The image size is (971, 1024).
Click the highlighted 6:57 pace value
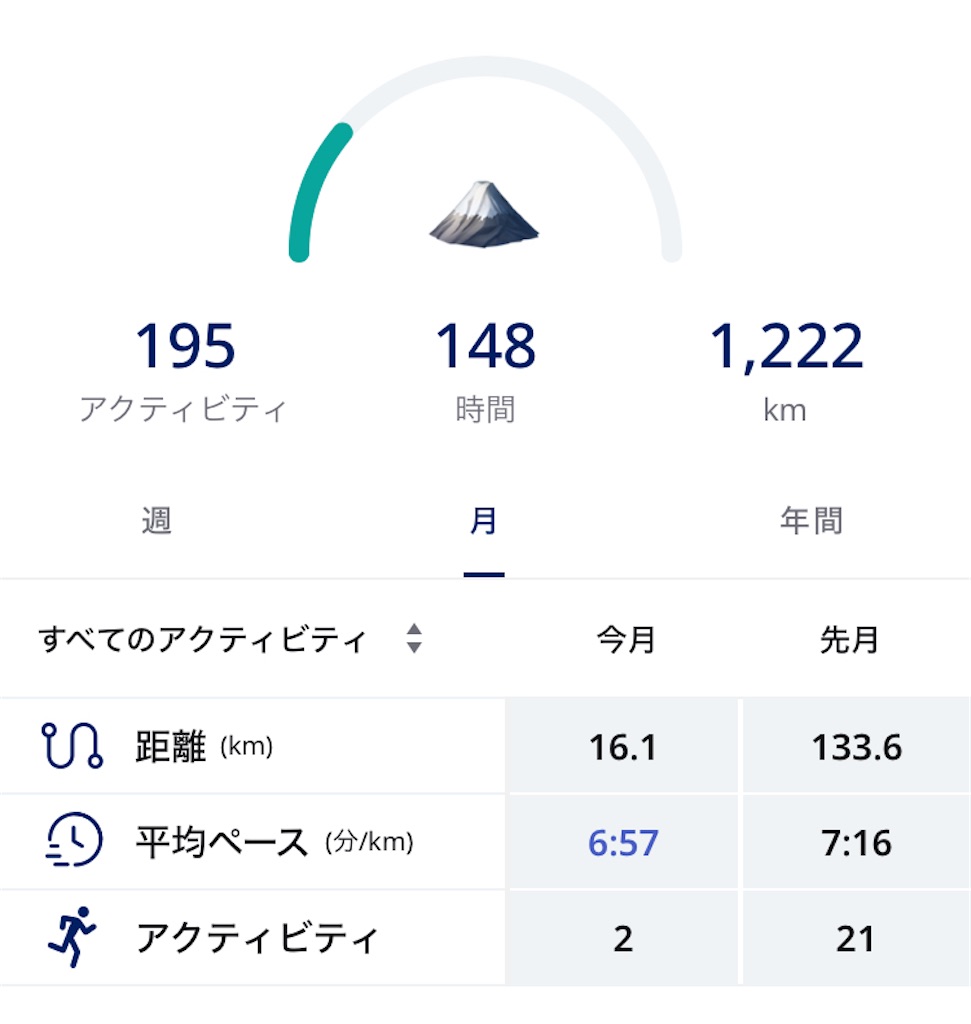click(623, 842)
